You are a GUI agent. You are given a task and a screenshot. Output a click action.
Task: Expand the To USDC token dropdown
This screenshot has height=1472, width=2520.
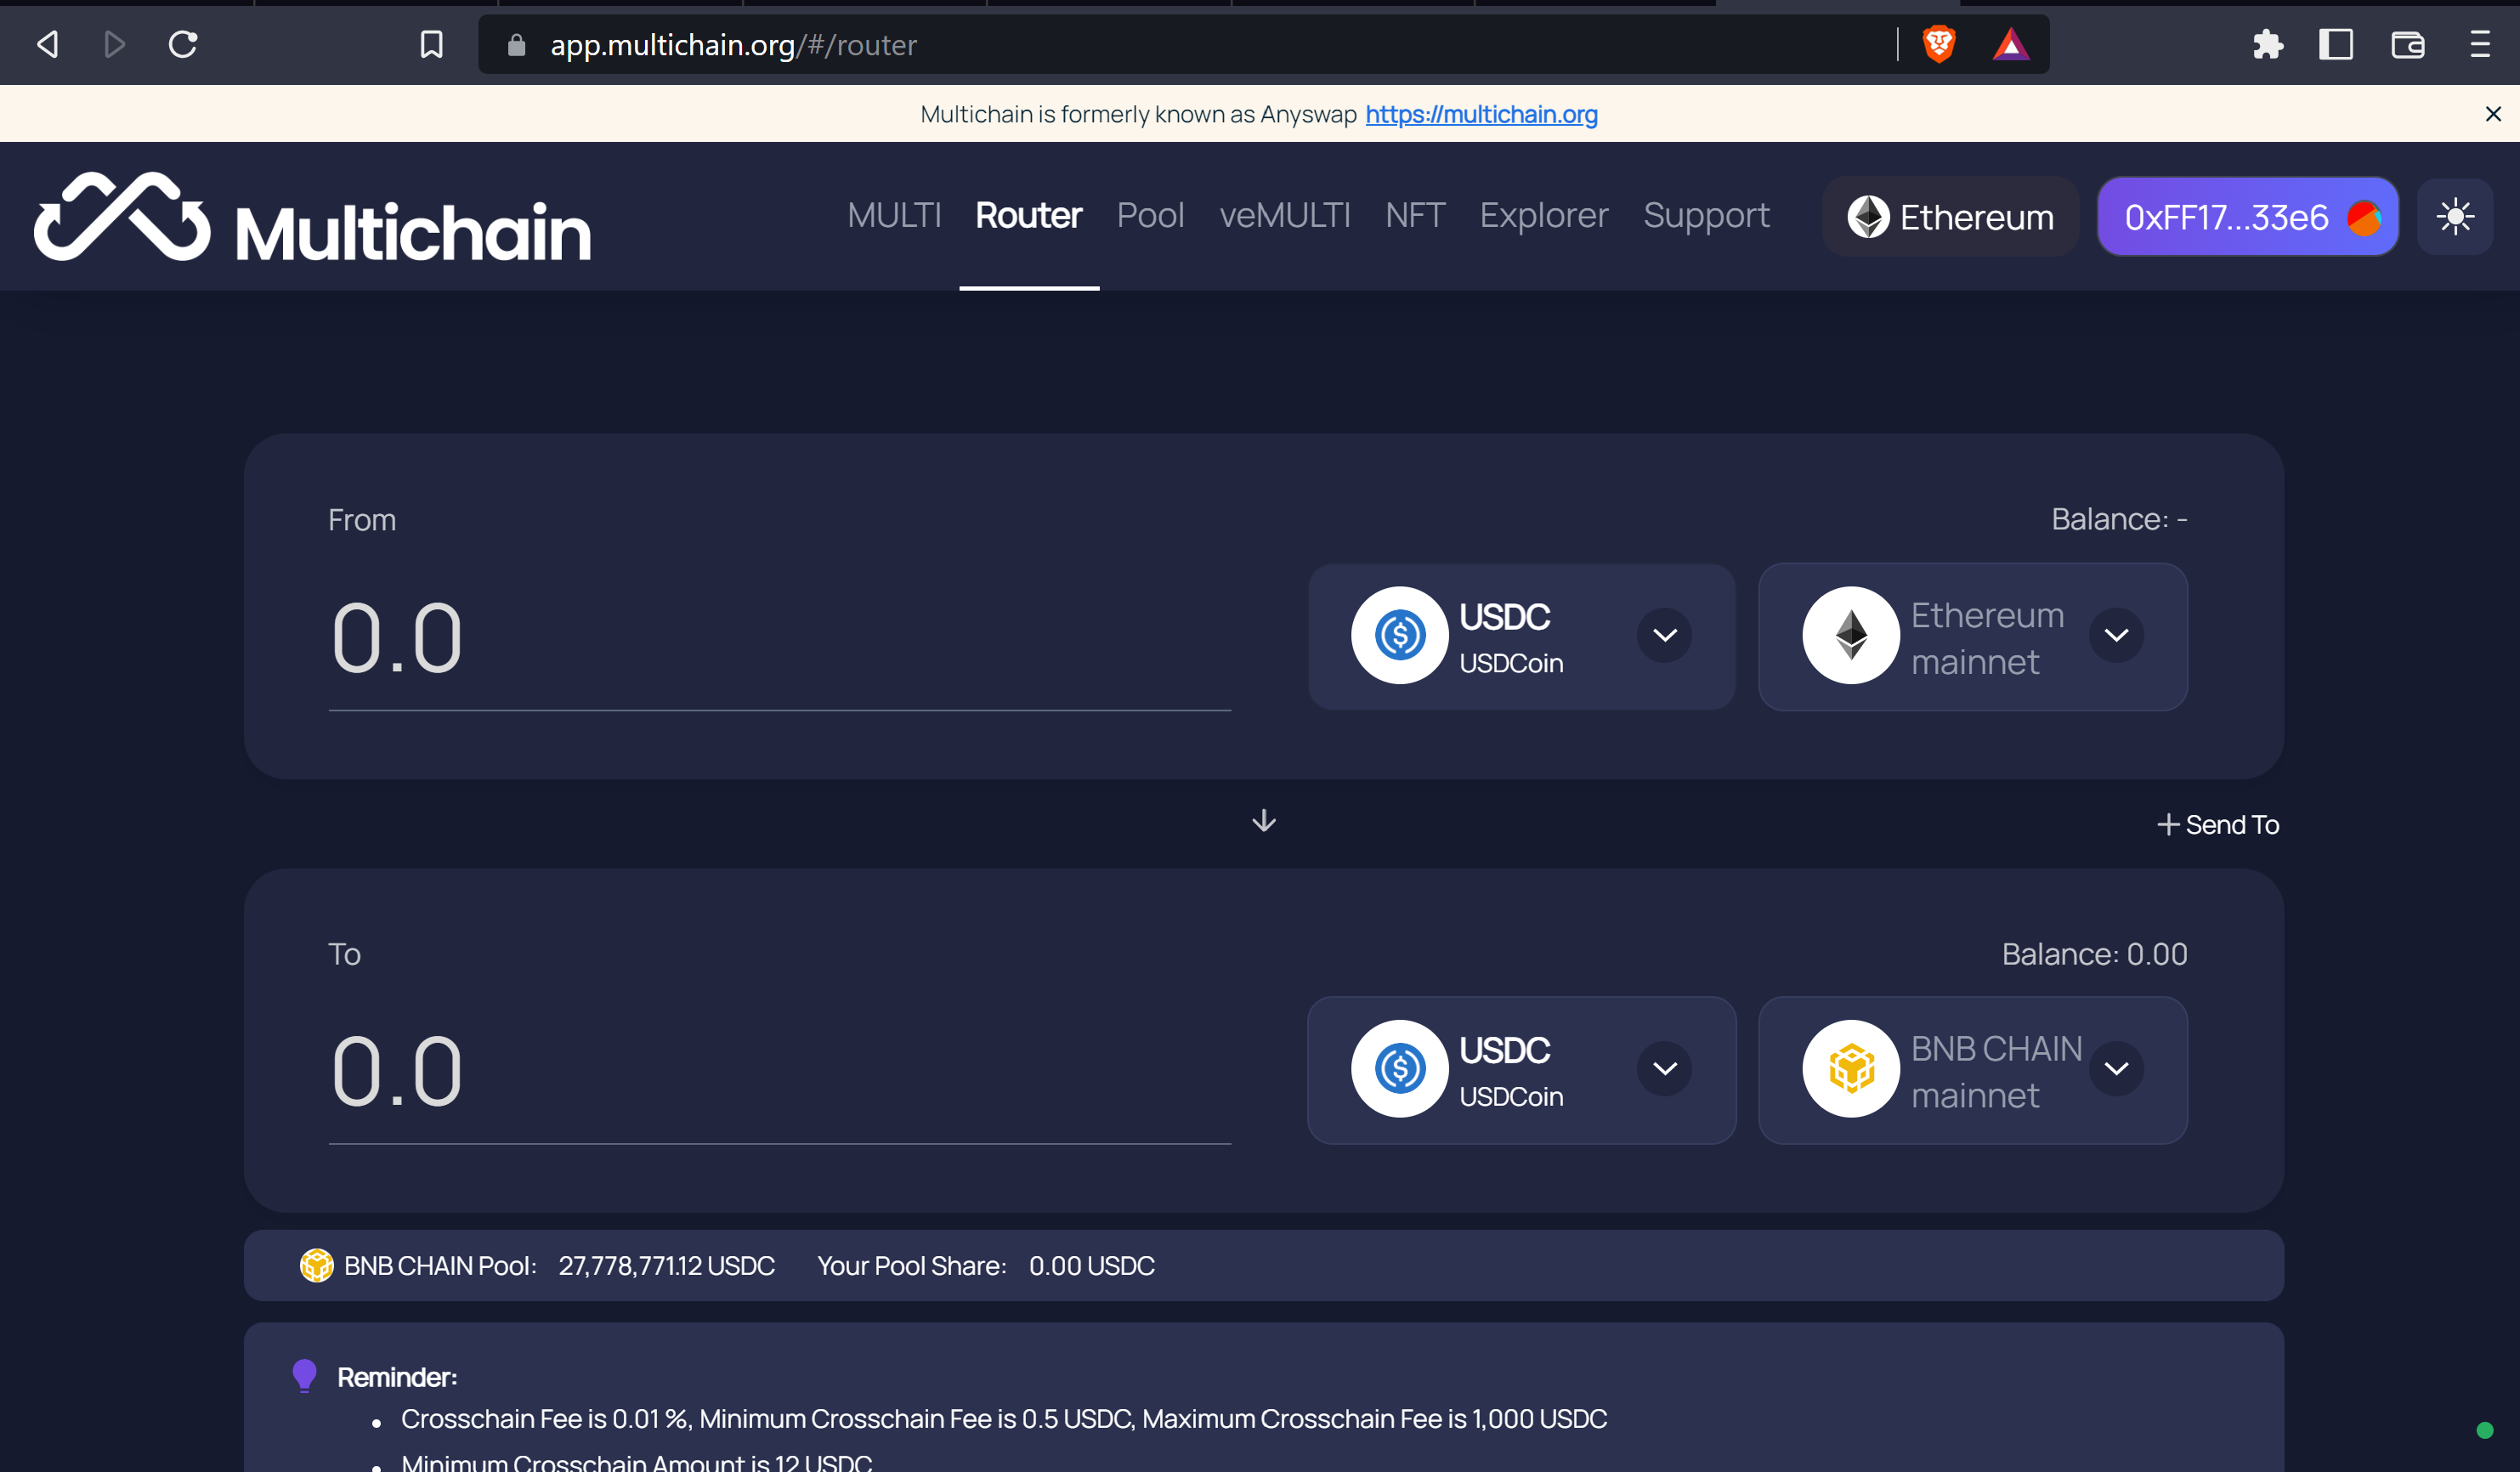[1521, 1070]
